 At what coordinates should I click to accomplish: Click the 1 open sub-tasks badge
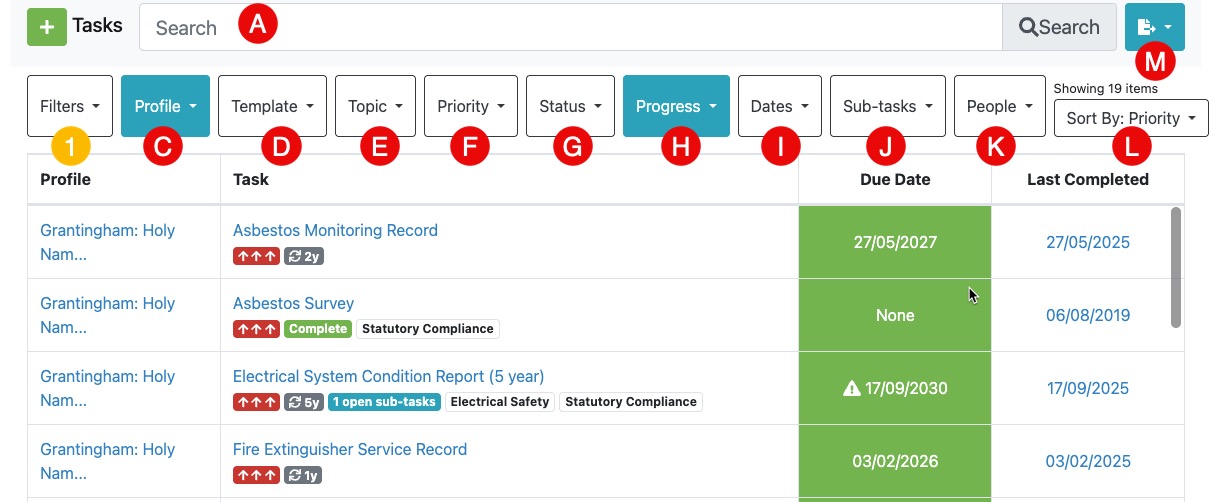click(385, 402)
